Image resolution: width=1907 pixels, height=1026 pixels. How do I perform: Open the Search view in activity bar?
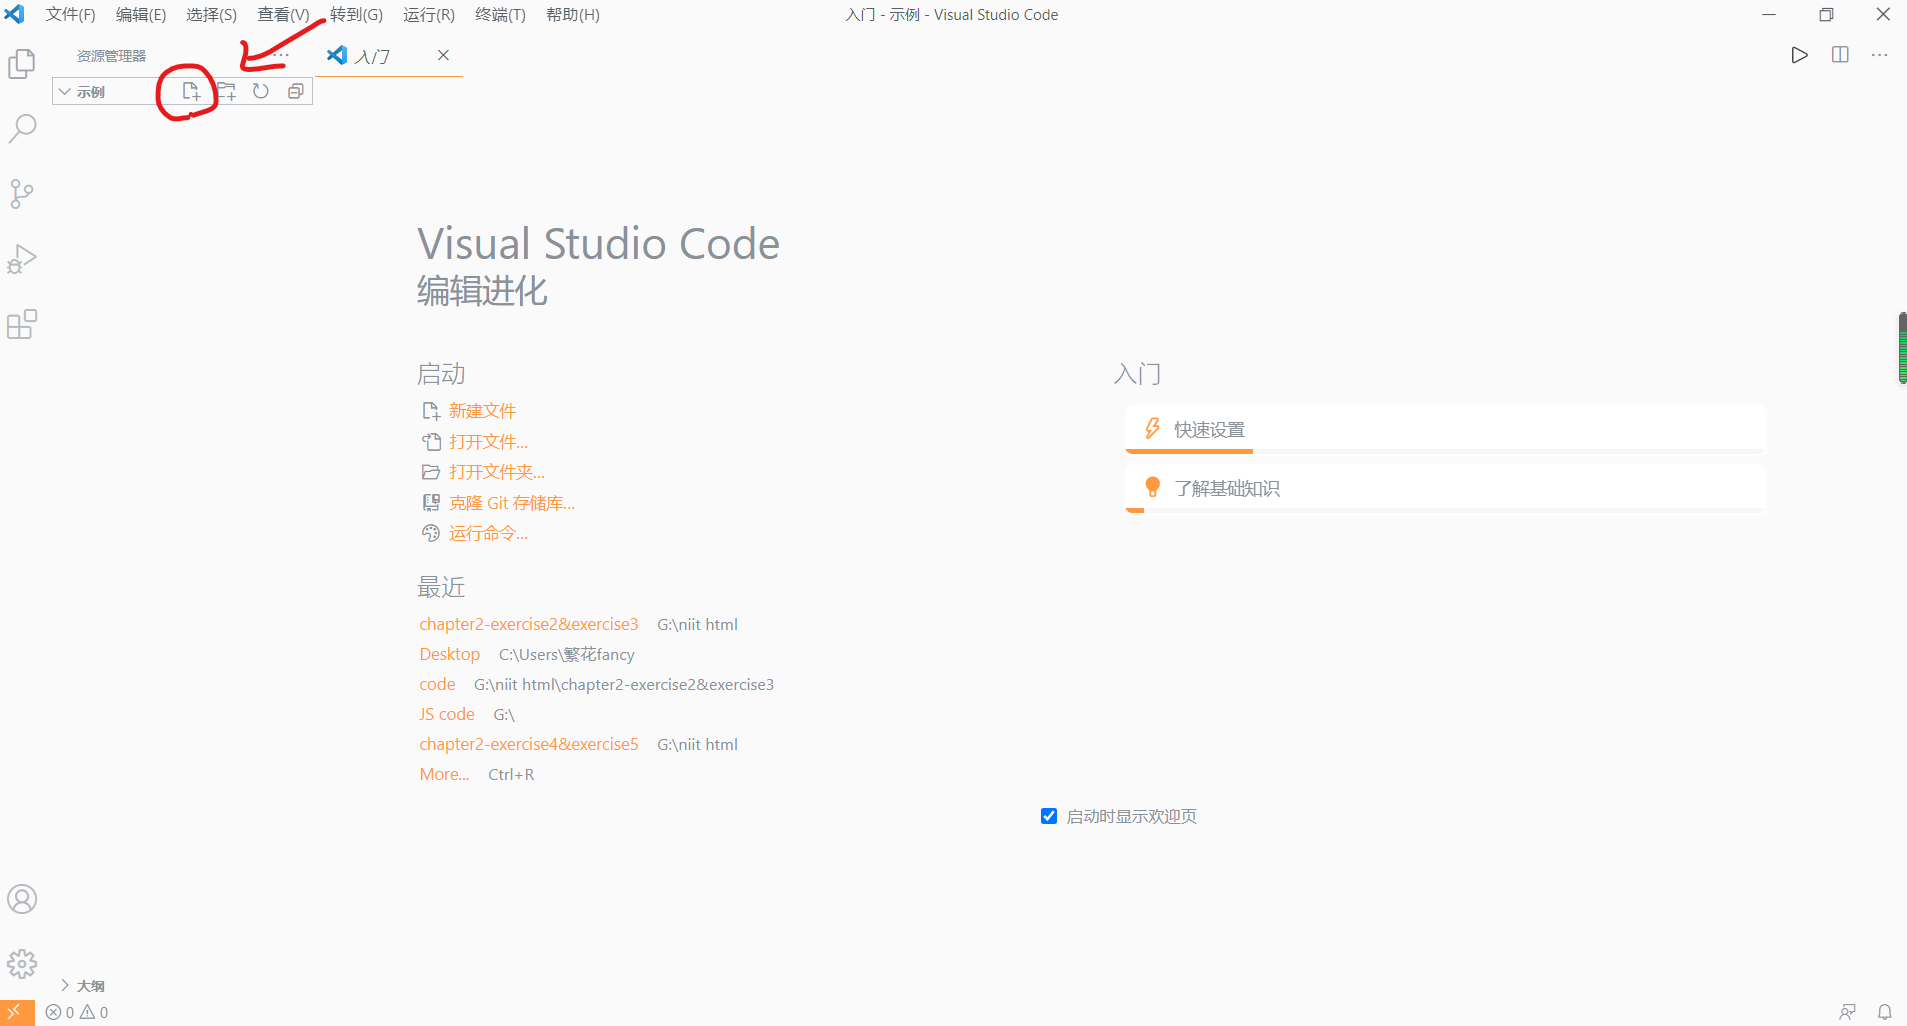(22, 128)
